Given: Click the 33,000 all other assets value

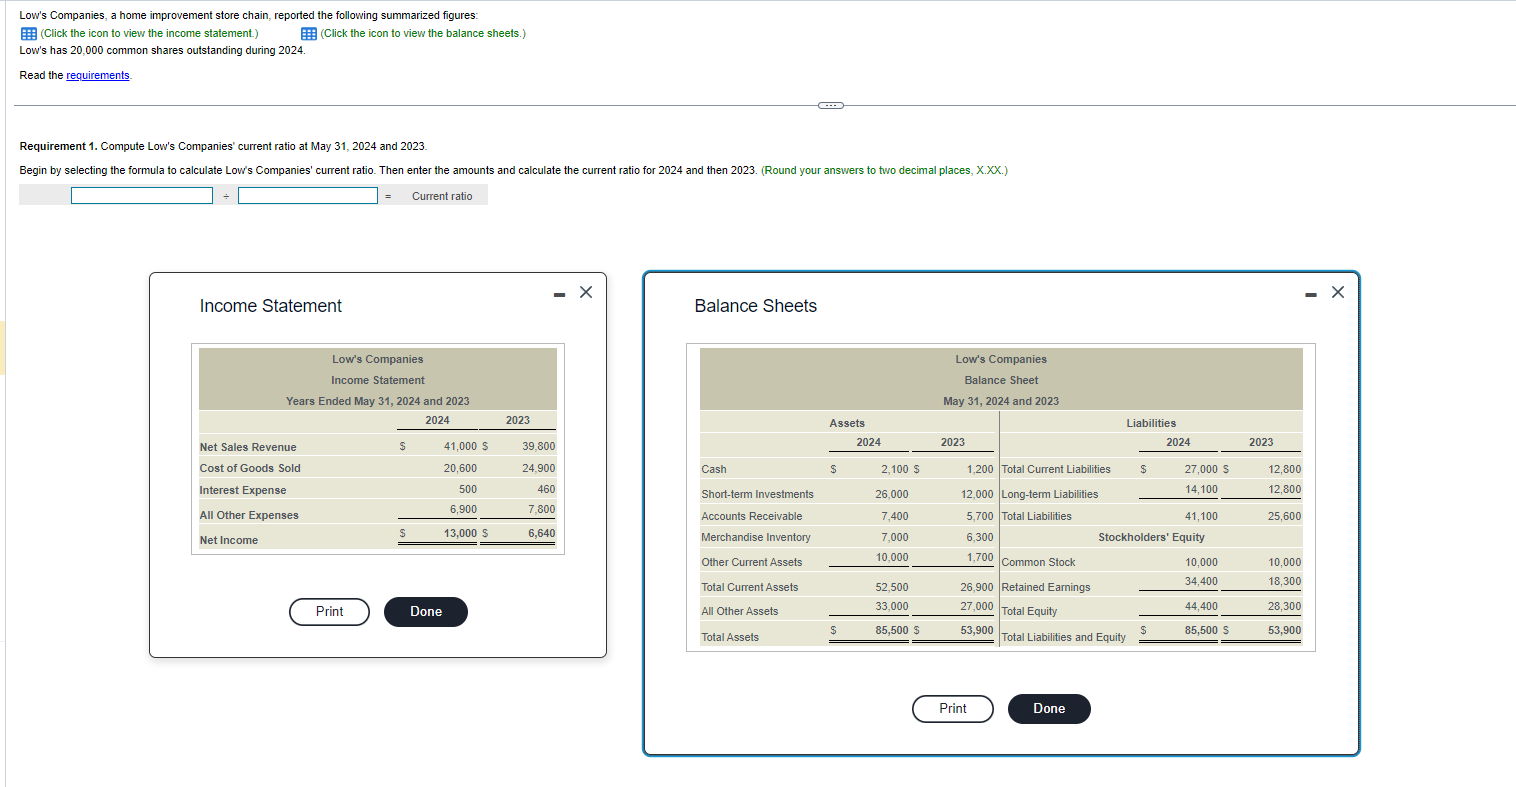Looking at the screenshot, I should click(x=892, y=606).
